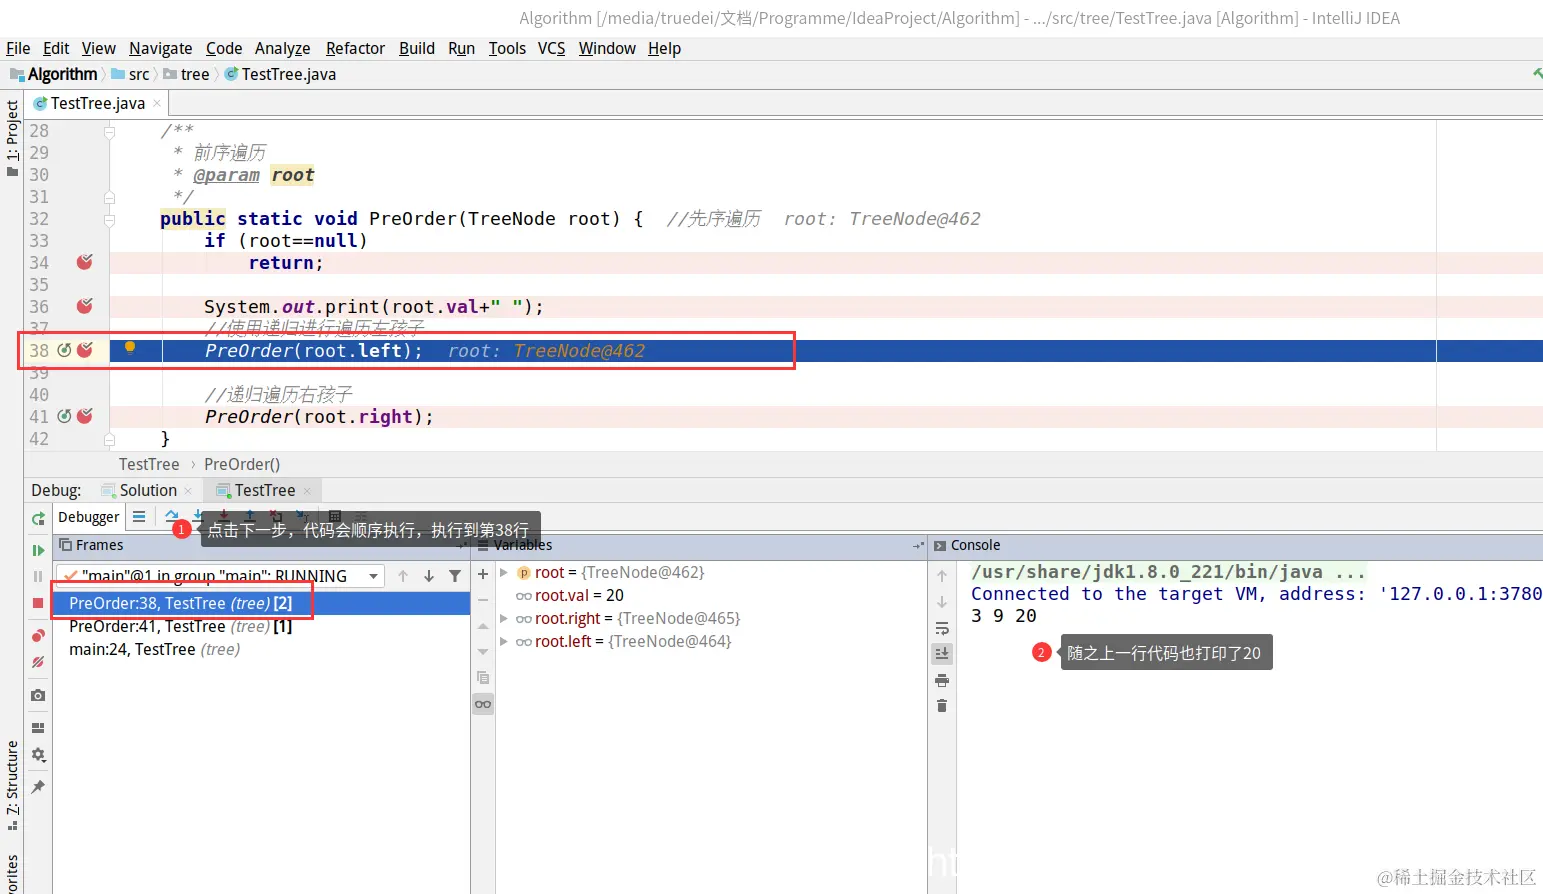Open the Navigate menu

click(x=160, y=48)
